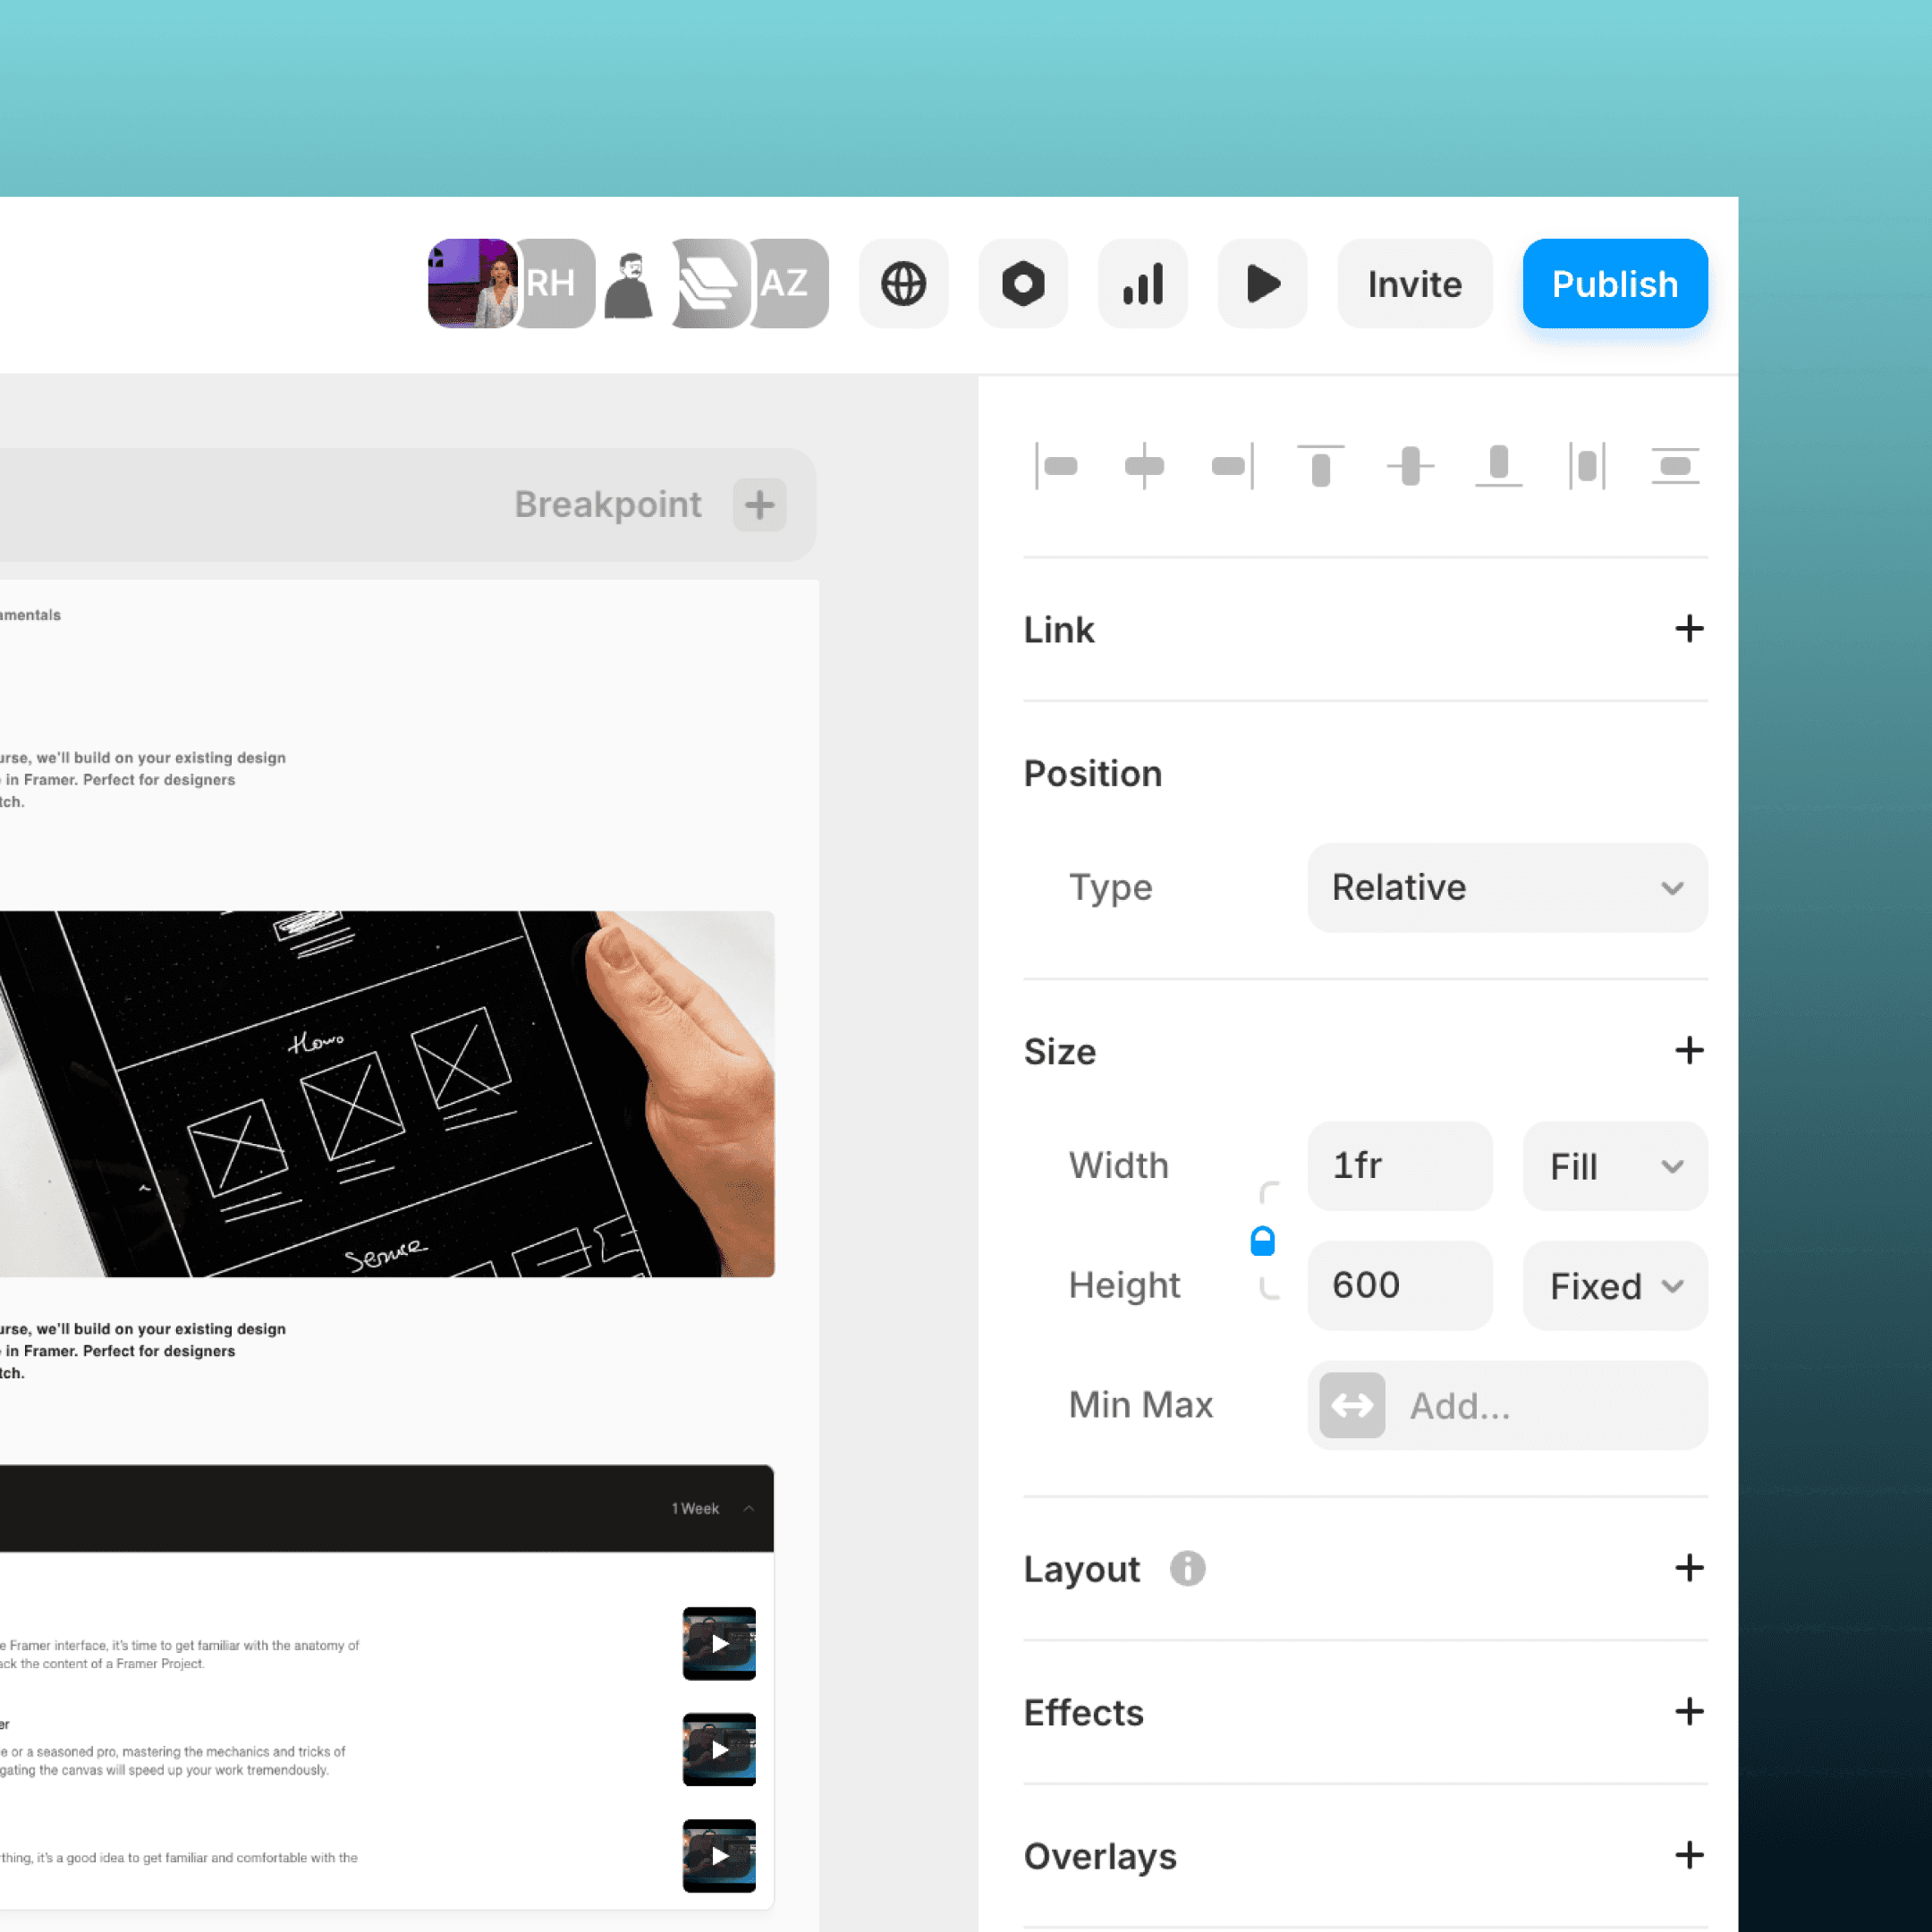Add a Link with plus icon
Viewport: 1932px width, 1932px height.
click(x=1689, y=629)
